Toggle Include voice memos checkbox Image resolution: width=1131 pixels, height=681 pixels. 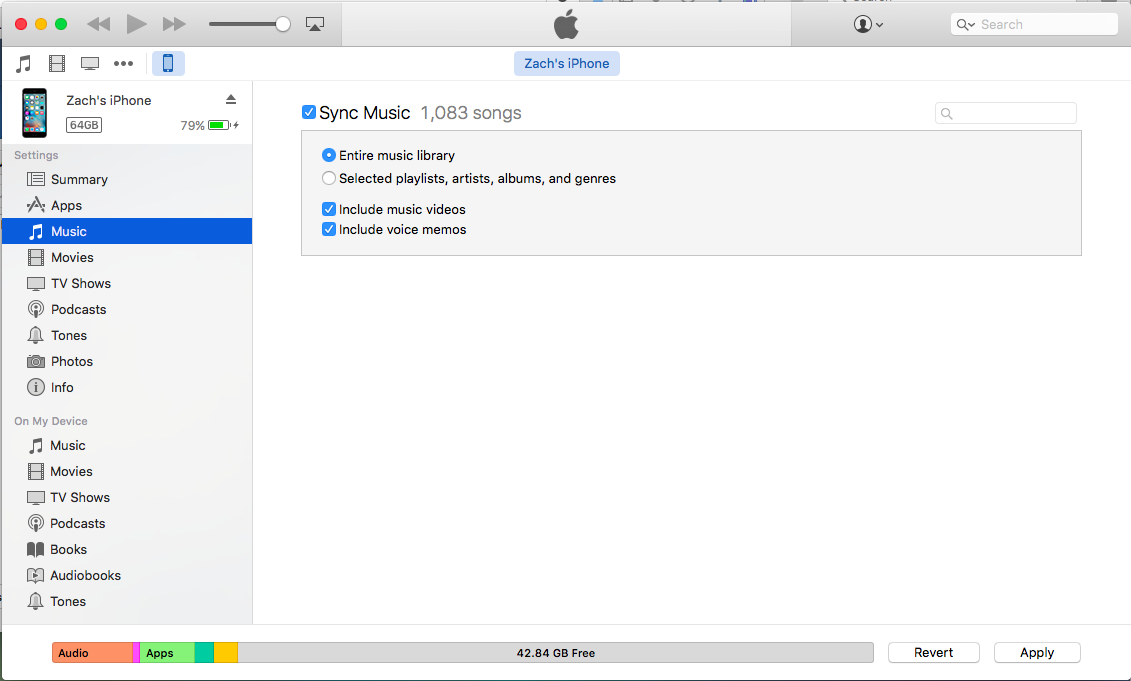tap(329, 229)
